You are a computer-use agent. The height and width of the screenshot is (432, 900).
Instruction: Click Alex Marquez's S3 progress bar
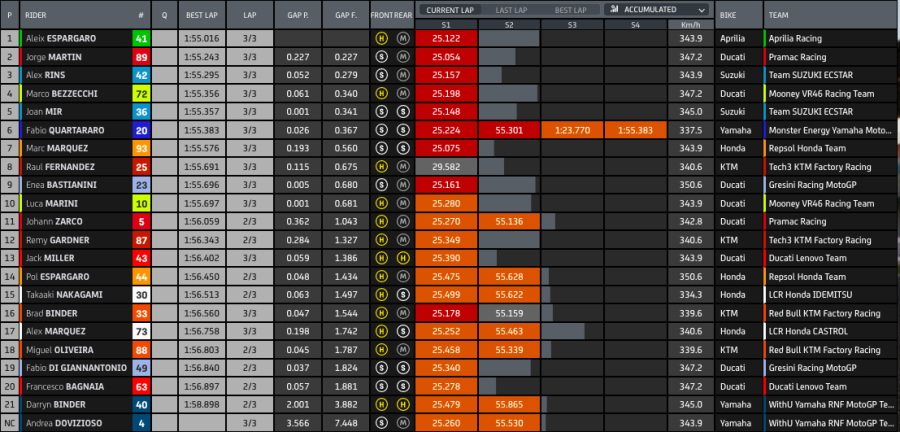pyautogui.click(x=563, y=332)
